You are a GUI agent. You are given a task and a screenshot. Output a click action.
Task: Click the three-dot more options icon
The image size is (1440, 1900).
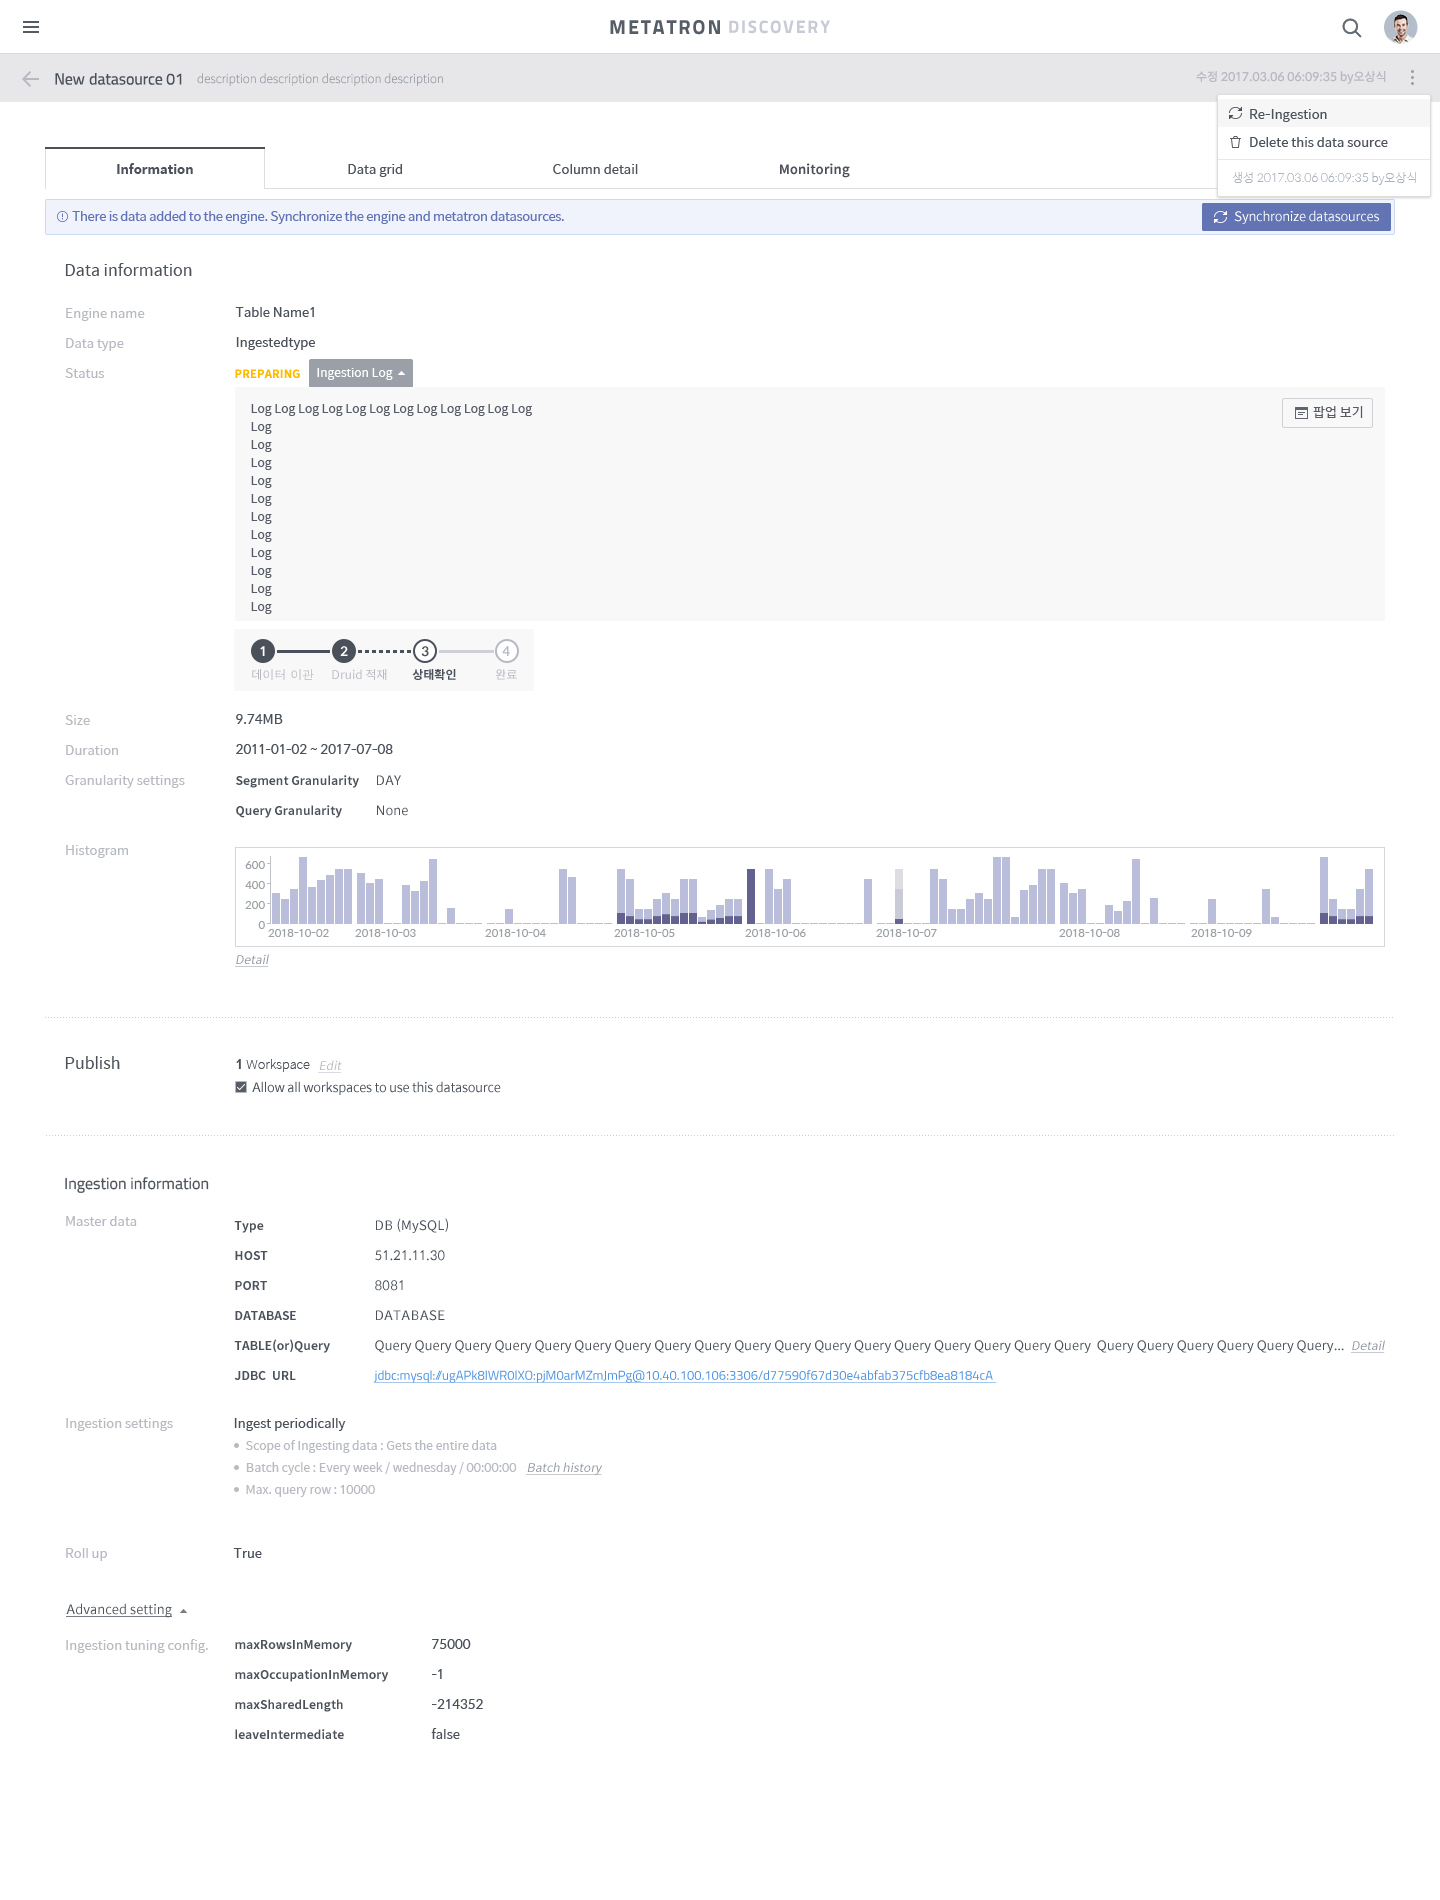pos(1412,77)
